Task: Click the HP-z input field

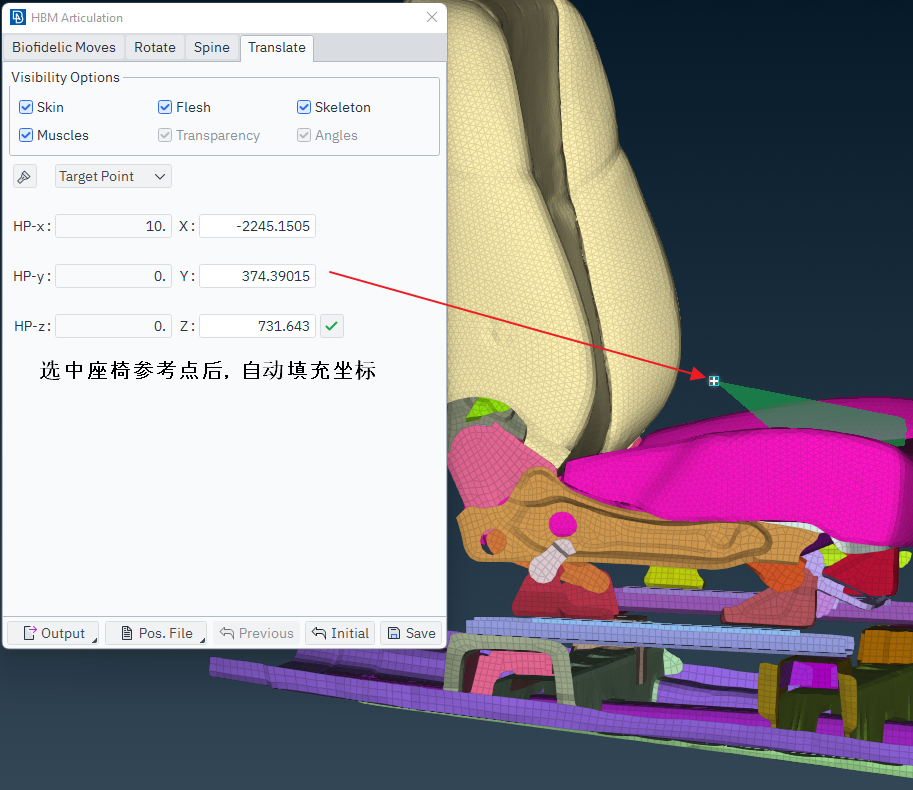Action: (114, 326)
